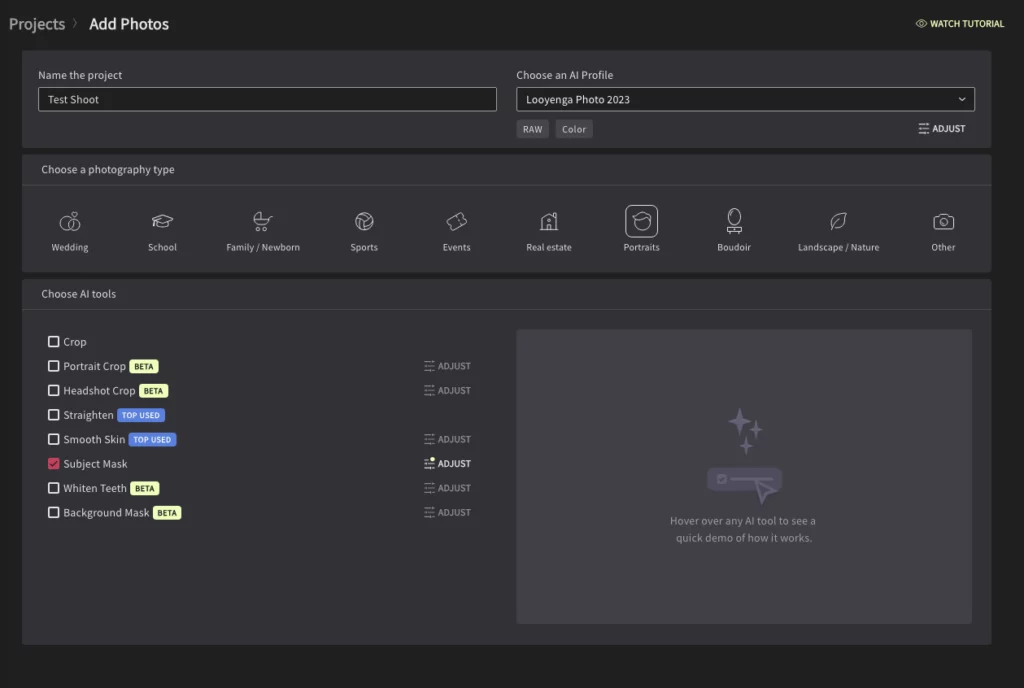This screenshot has height=688, width=1024.
Task: Expand the Straighten tool checkbox option
Action: coord(53,415)
